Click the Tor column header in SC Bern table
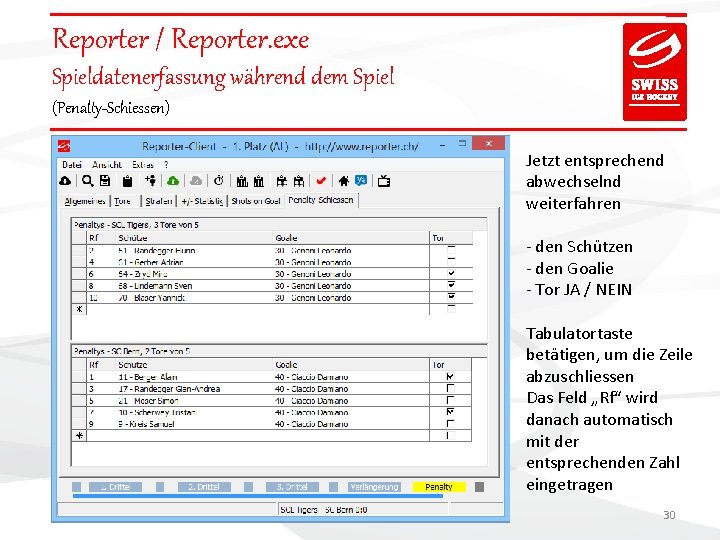Image resolution: width=720 pixels, height=540 pixels. (450, 365)
